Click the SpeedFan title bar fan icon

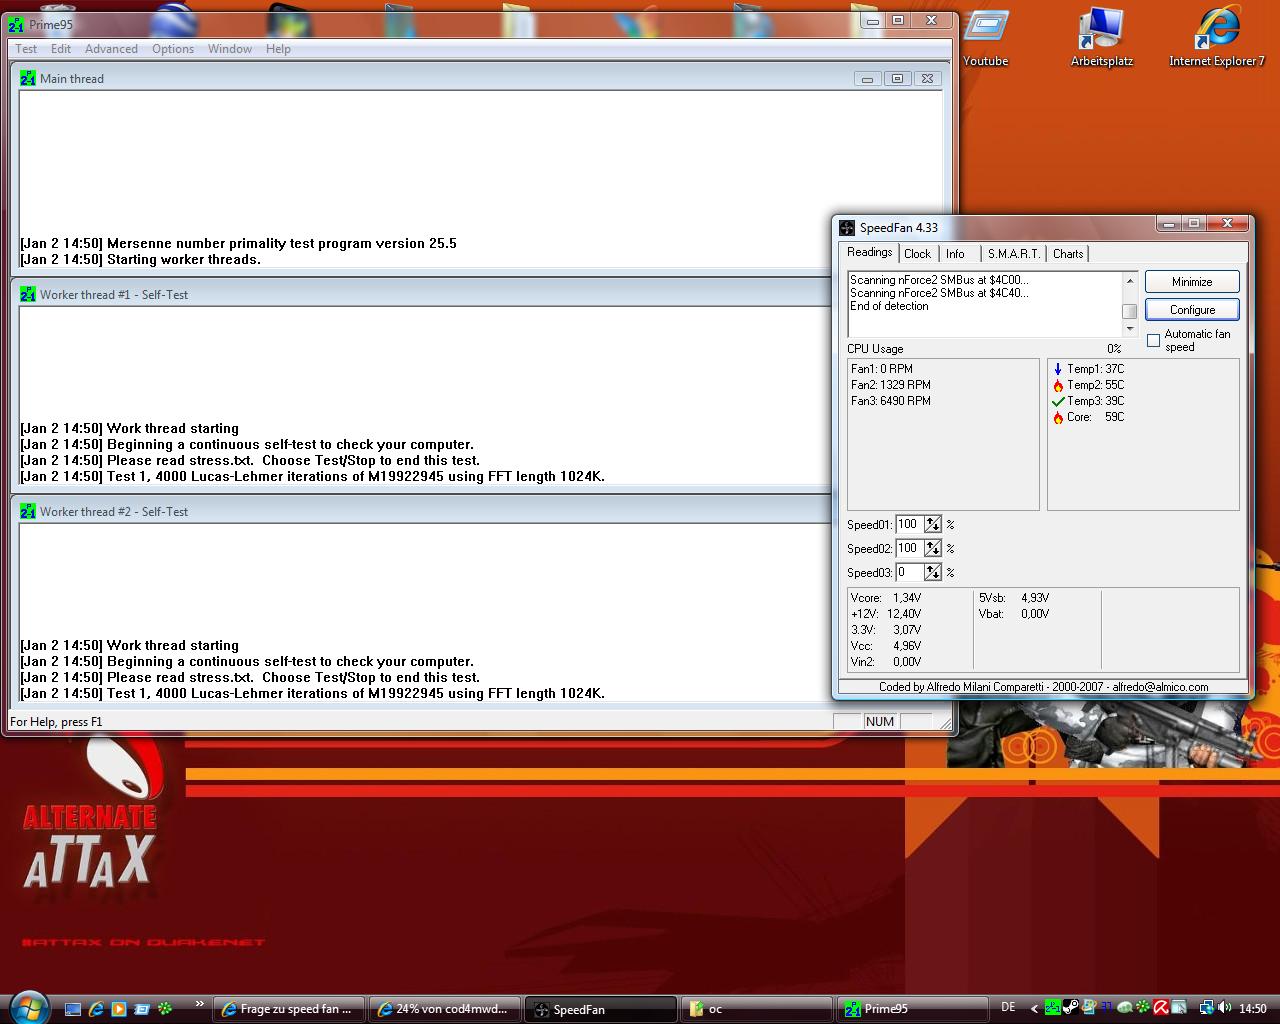pyautogui.click(x=847, y=228)
